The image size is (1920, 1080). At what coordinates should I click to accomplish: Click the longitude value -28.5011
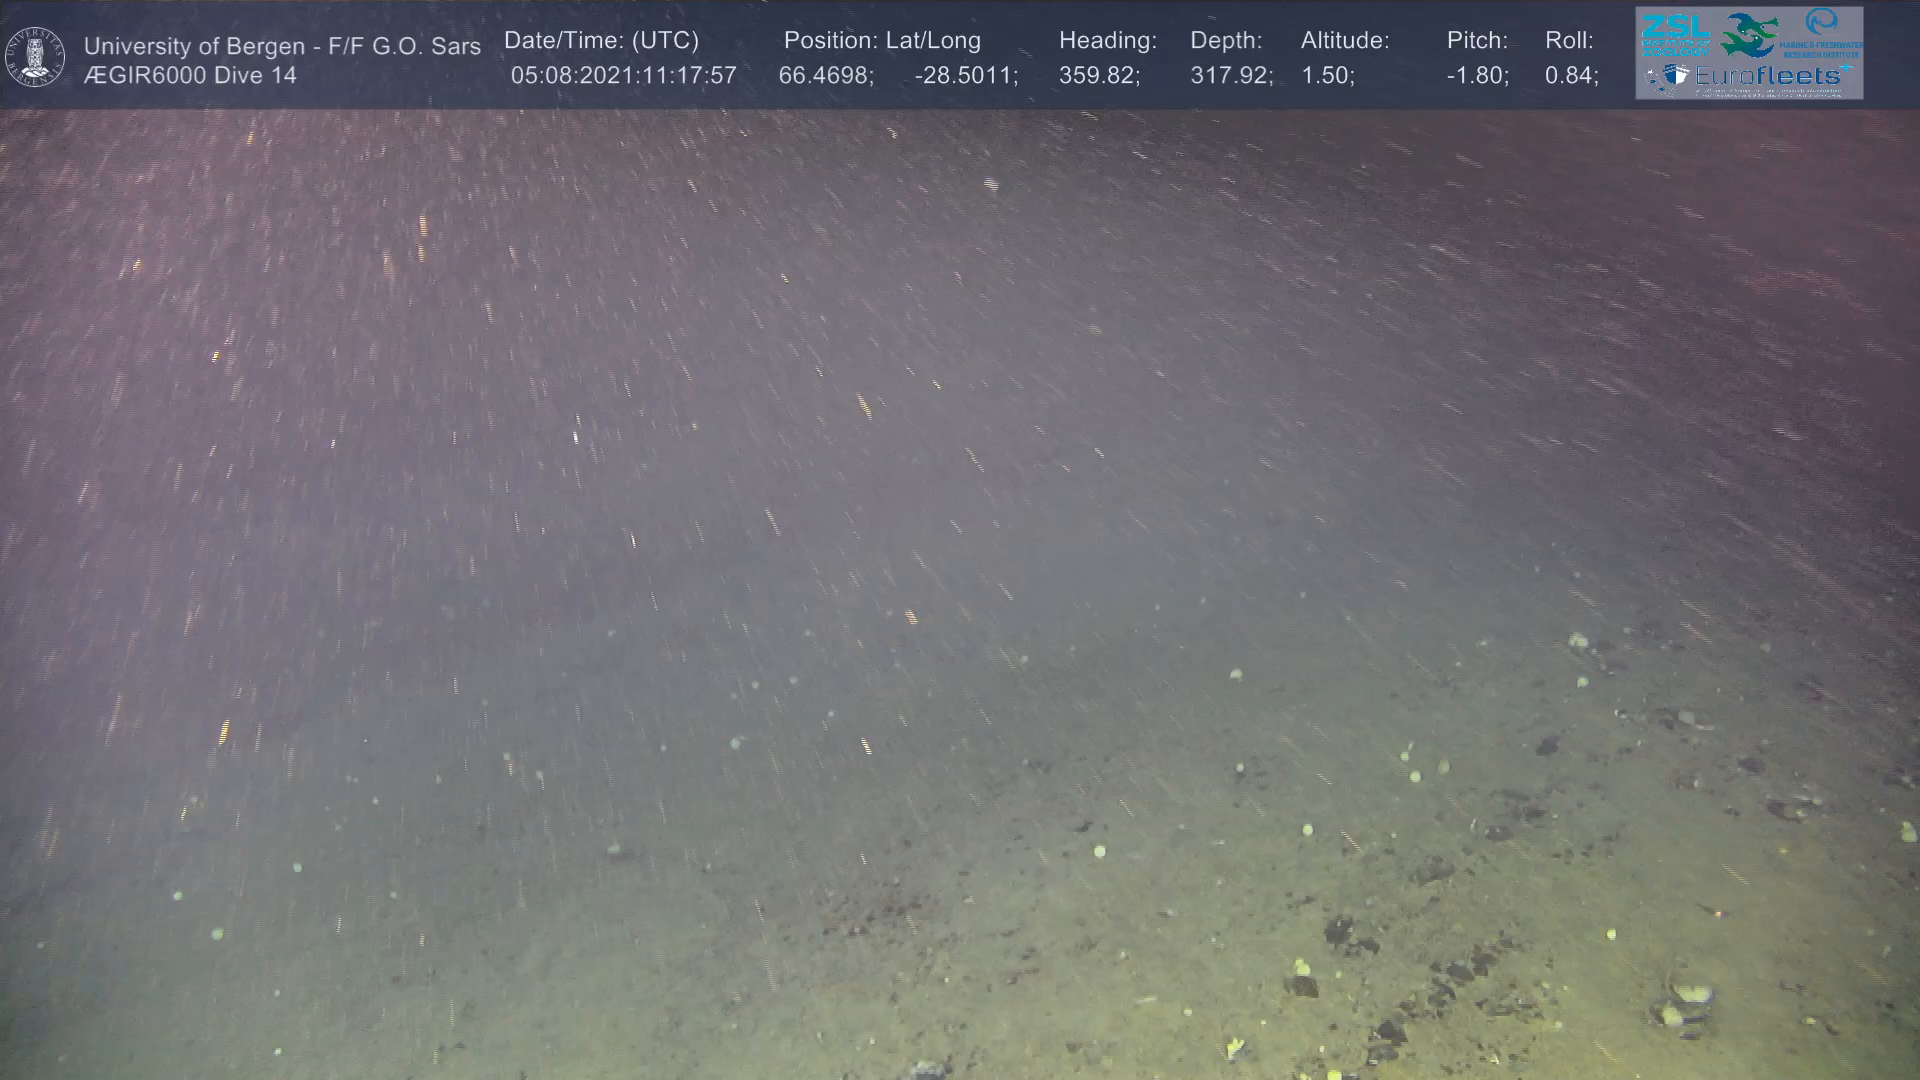(x=965, y=75)
